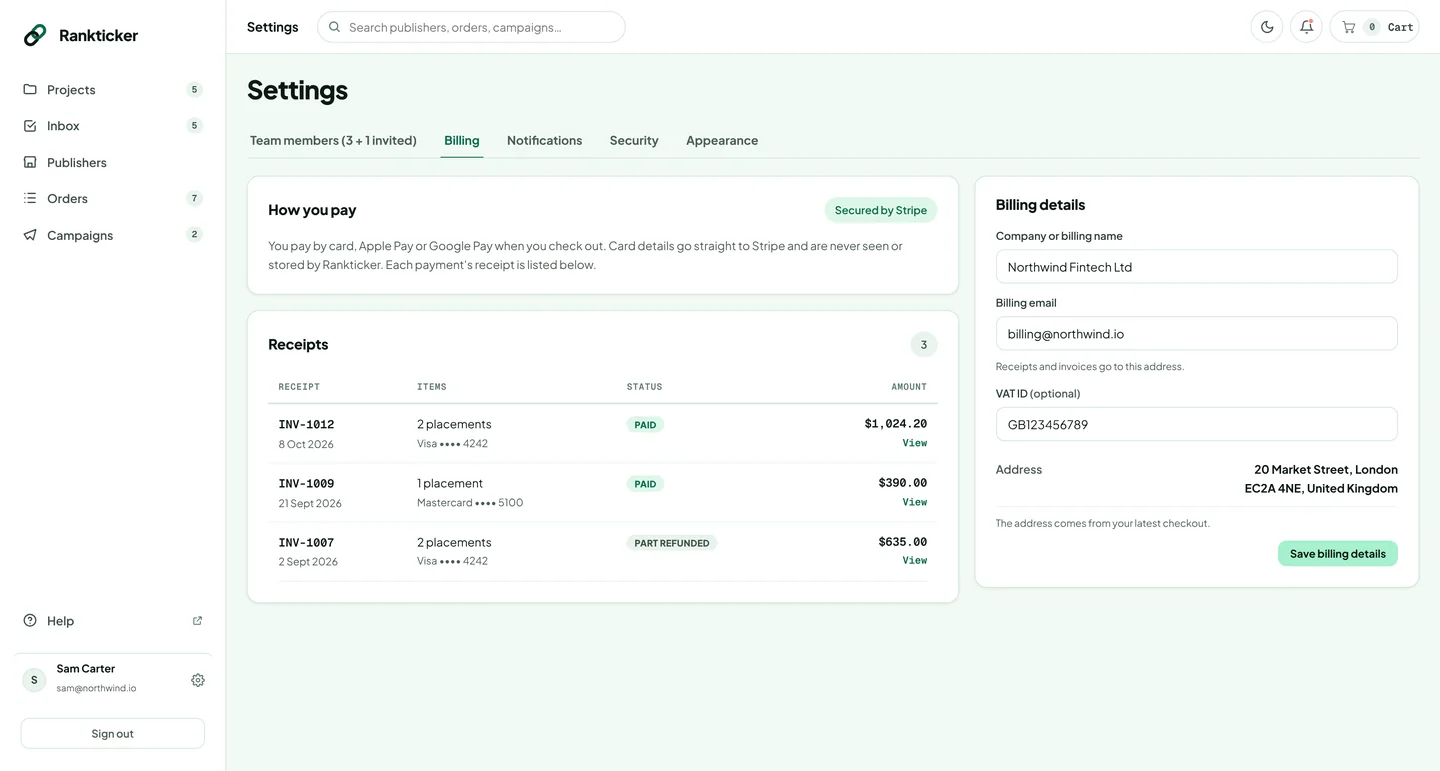Screen dimensions: 1440x771
Task: Open notifications via the bell icon
Action: (x=1306, y=27)
